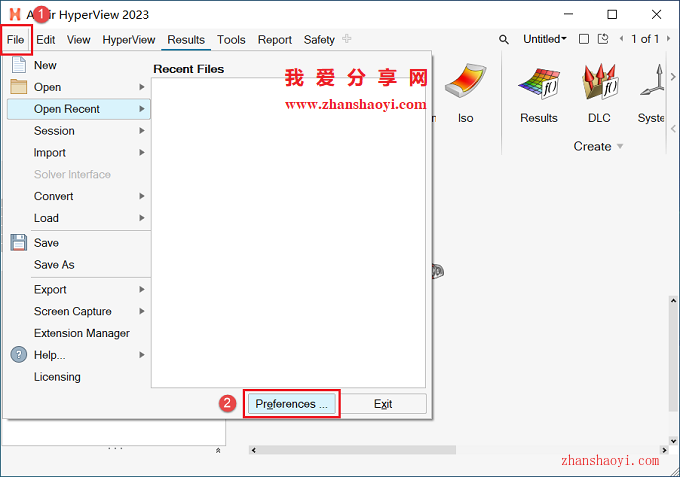This screenshot has width=680, height=477.
Task: Expand the Convert submenu arrow
Action: (142, 196)
